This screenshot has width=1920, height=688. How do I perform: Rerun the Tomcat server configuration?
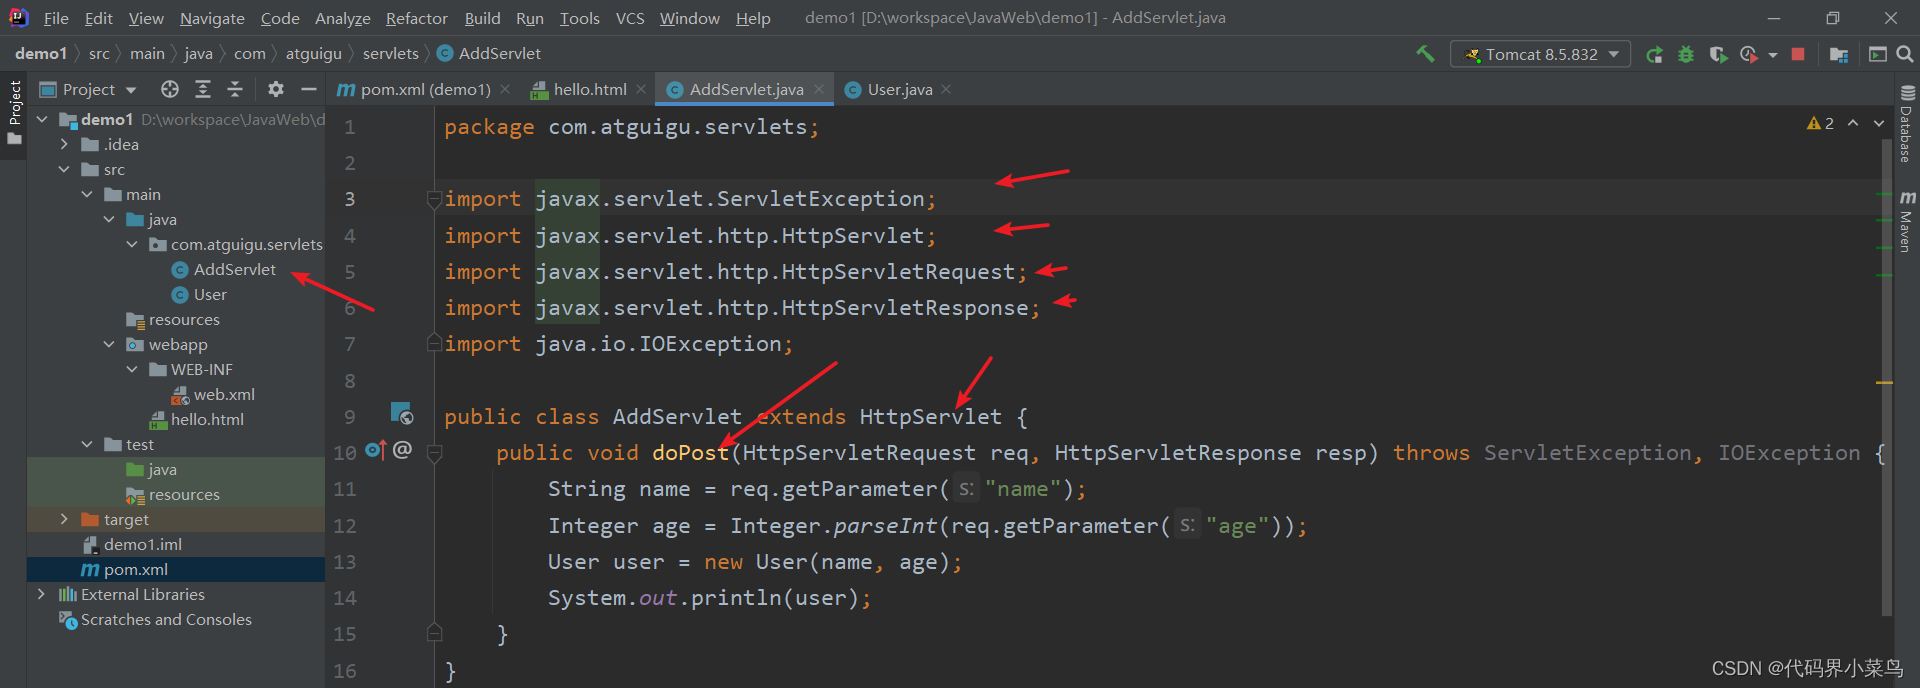[x=1655, y=54]
